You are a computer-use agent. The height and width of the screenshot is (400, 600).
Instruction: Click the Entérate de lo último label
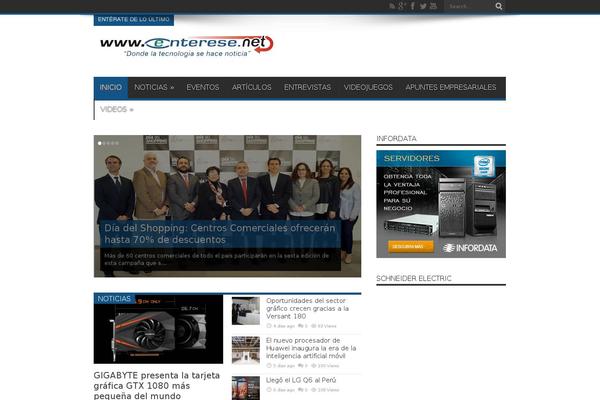coord(134,20)
